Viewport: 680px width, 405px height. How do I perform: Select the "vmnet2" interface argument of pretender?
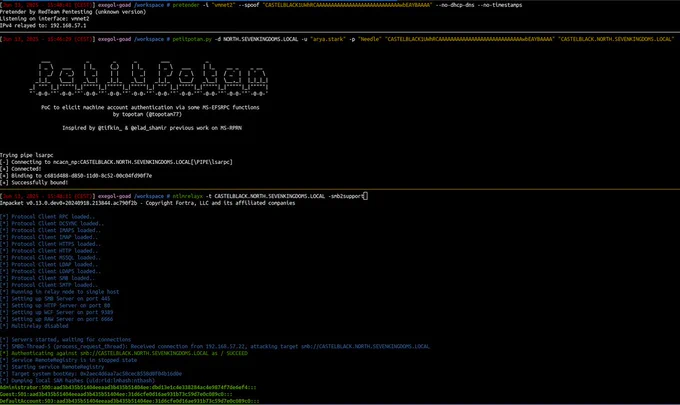click(x=222, y=5)
